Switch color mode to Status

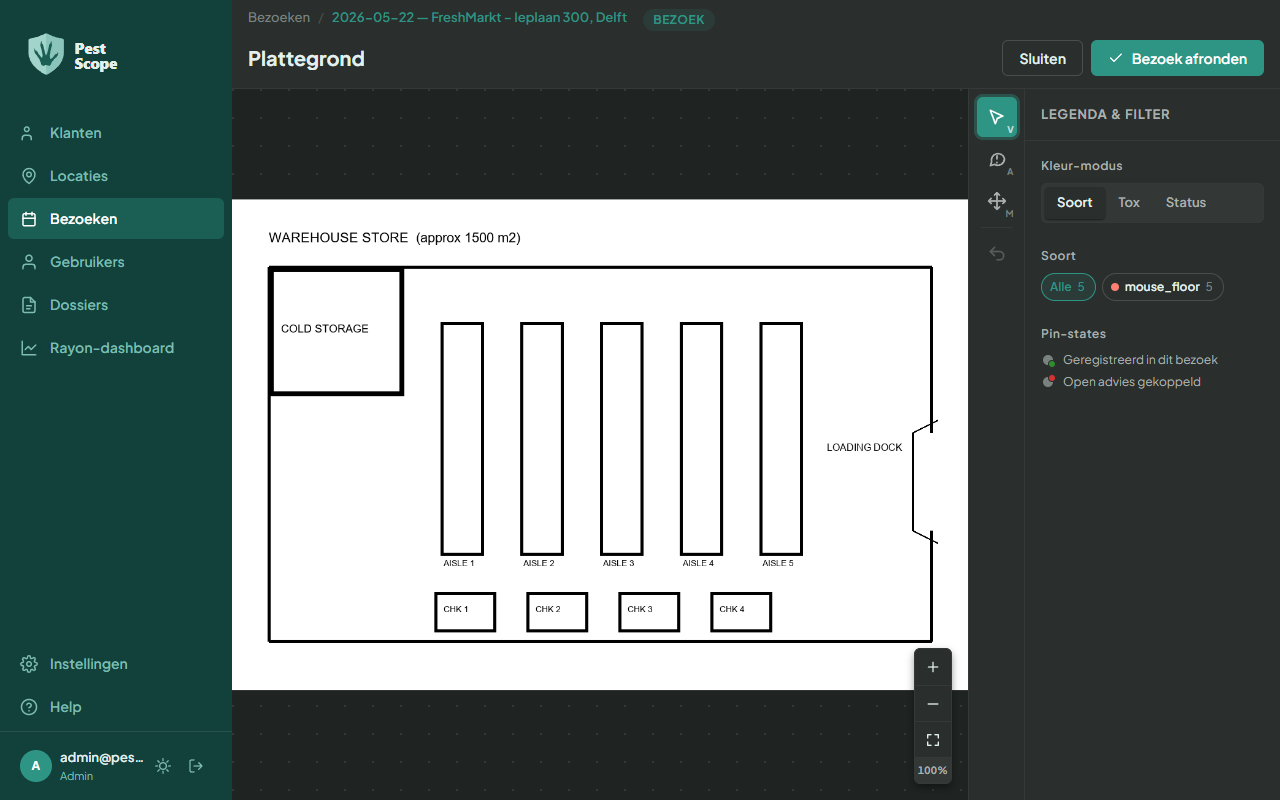(1186, 202)
